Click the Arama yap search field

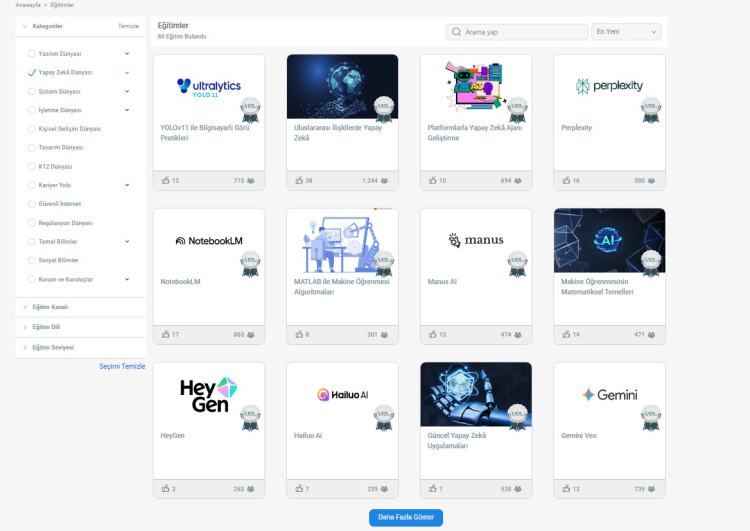click(x=522, y=32)
